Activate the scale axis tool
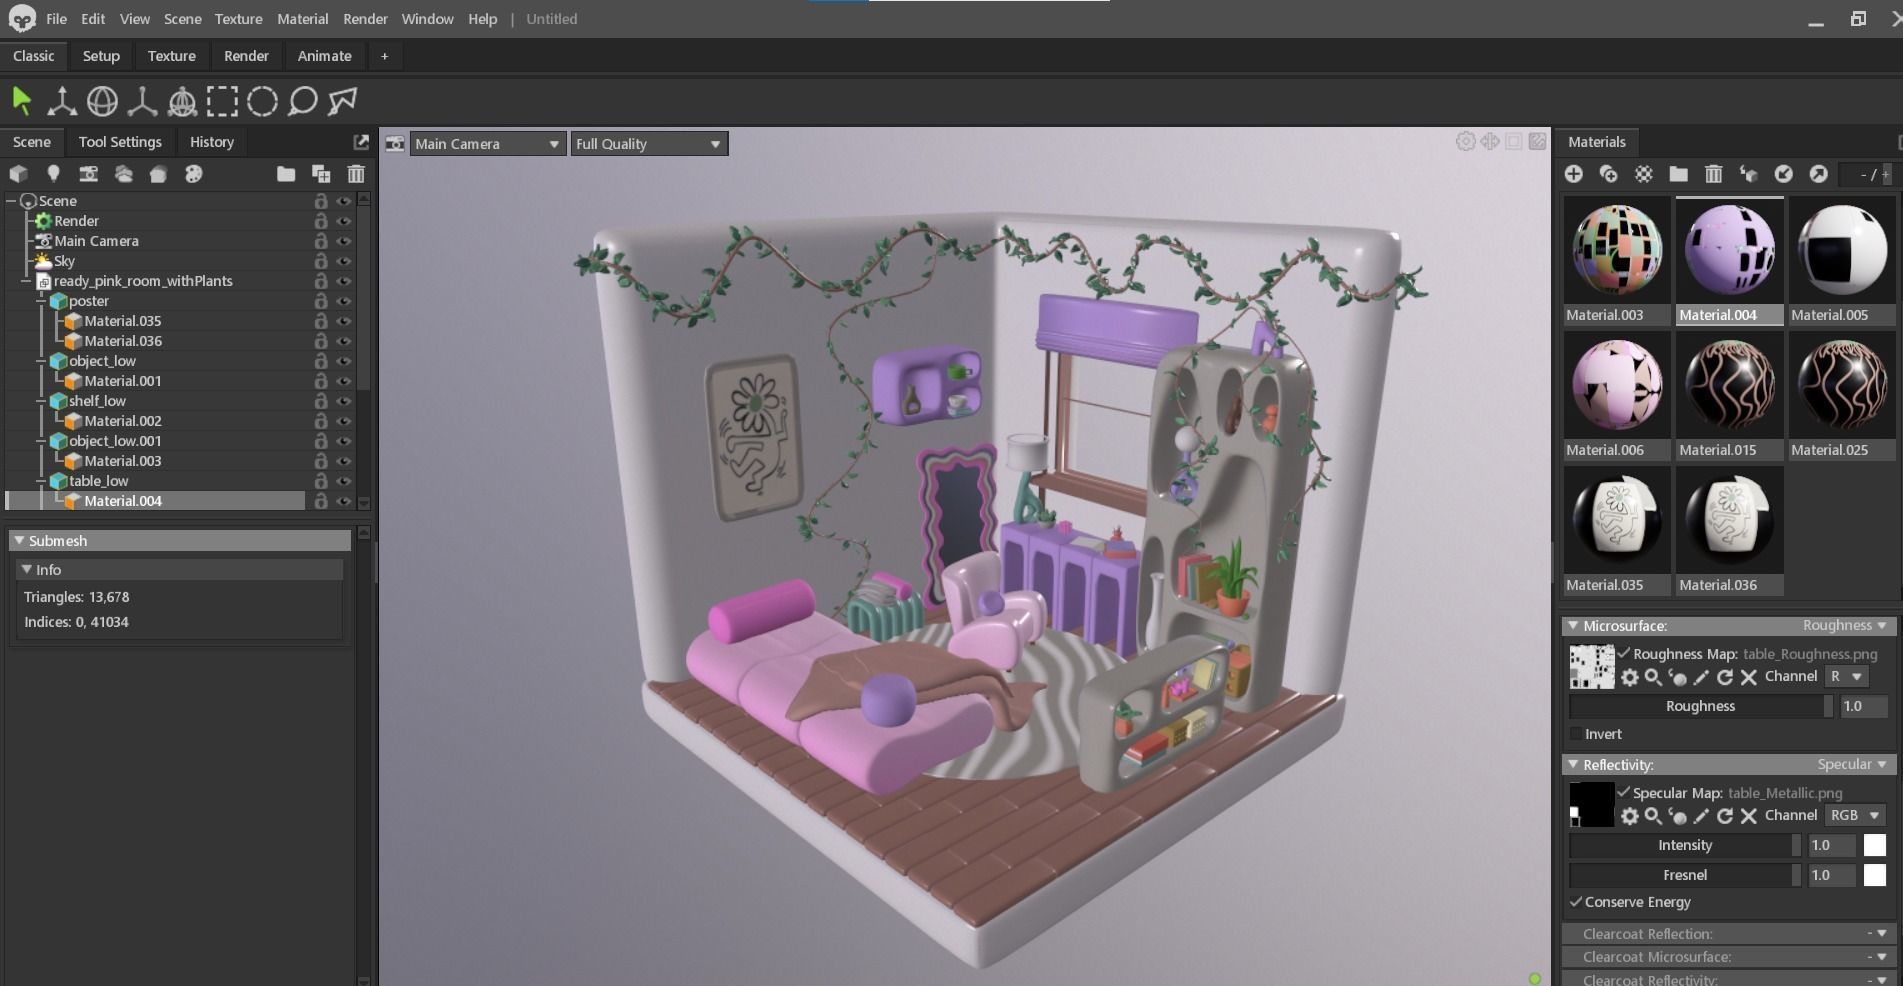 coord(142,101)
